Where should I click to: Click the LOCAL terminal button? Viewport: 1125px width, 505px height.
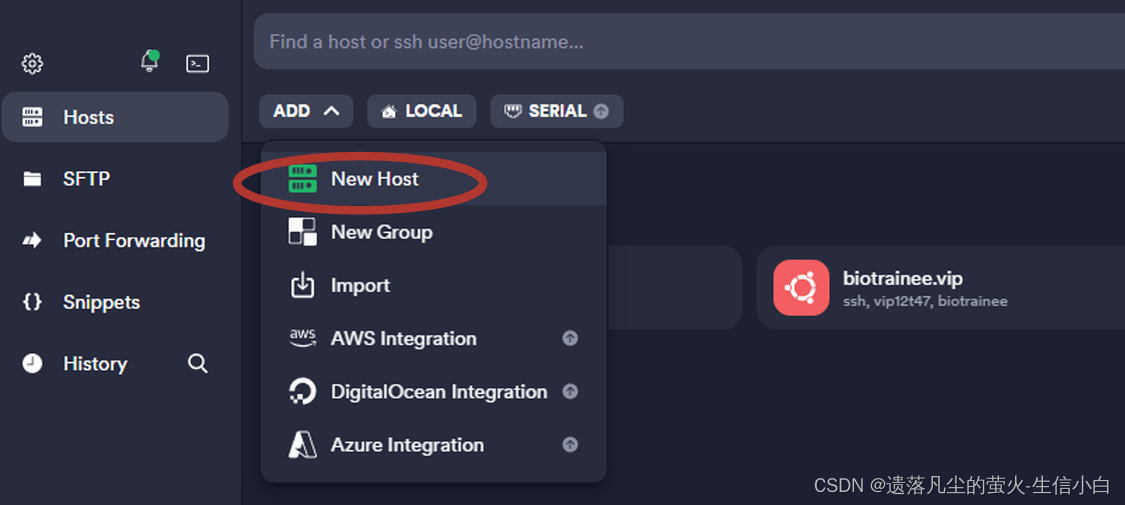click(x=421, y=111)
